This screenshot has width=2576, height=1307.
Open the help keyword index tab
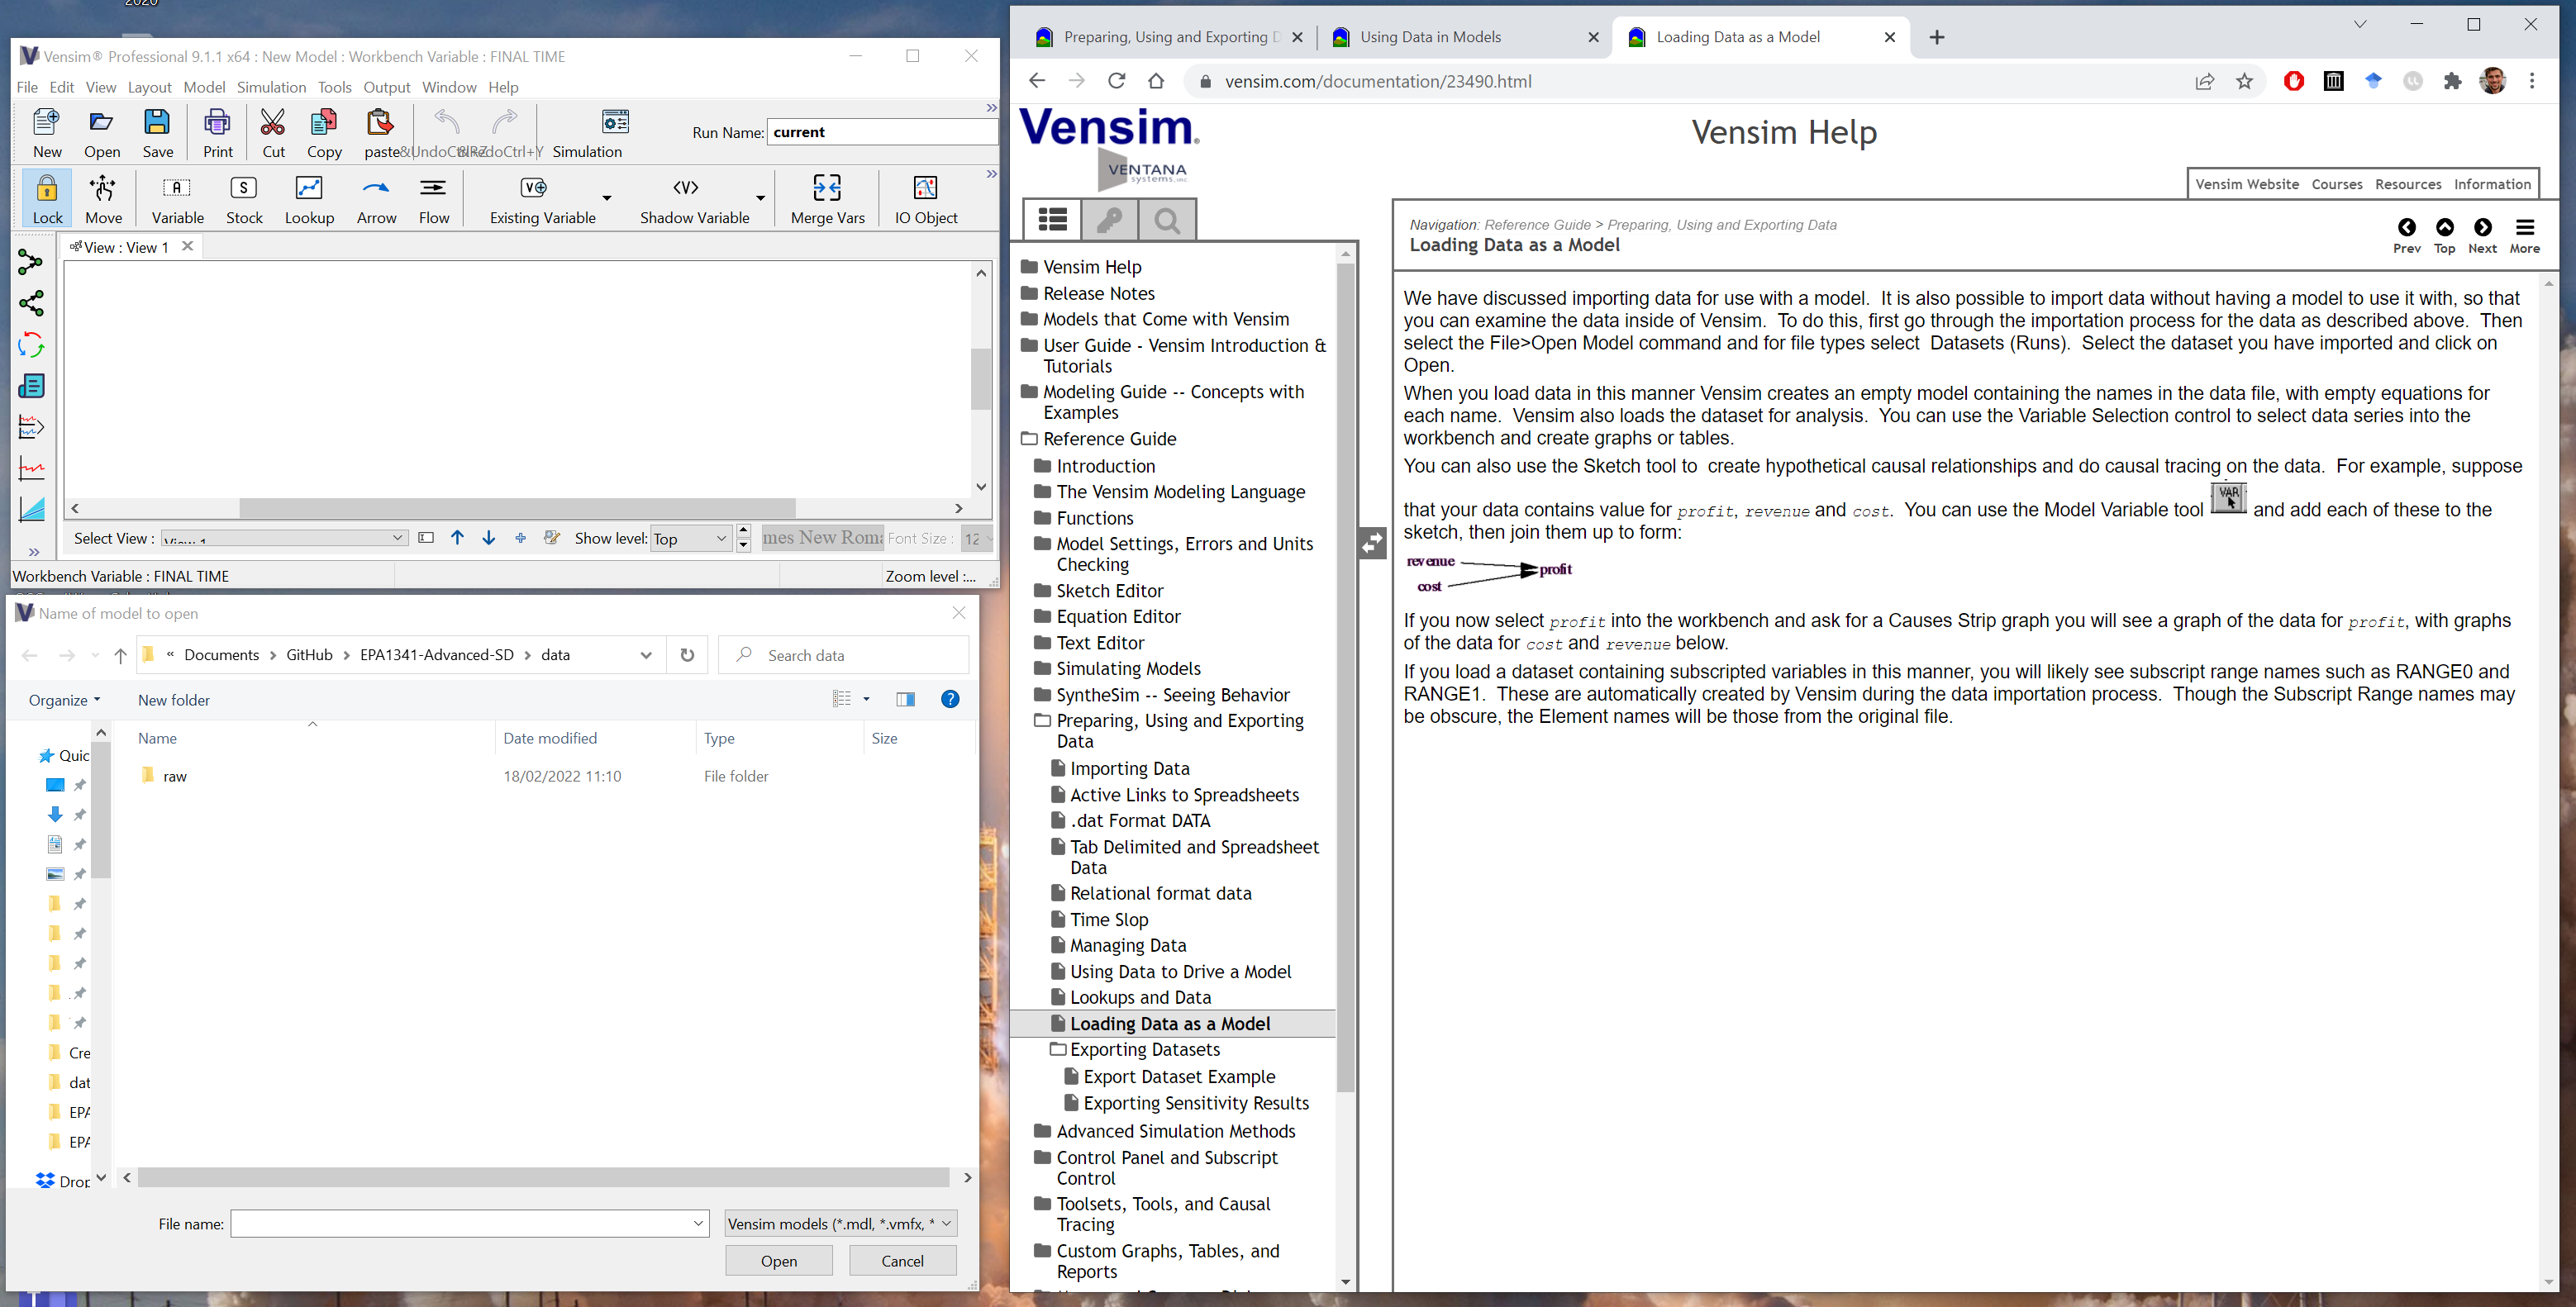tap(1109, 219)
